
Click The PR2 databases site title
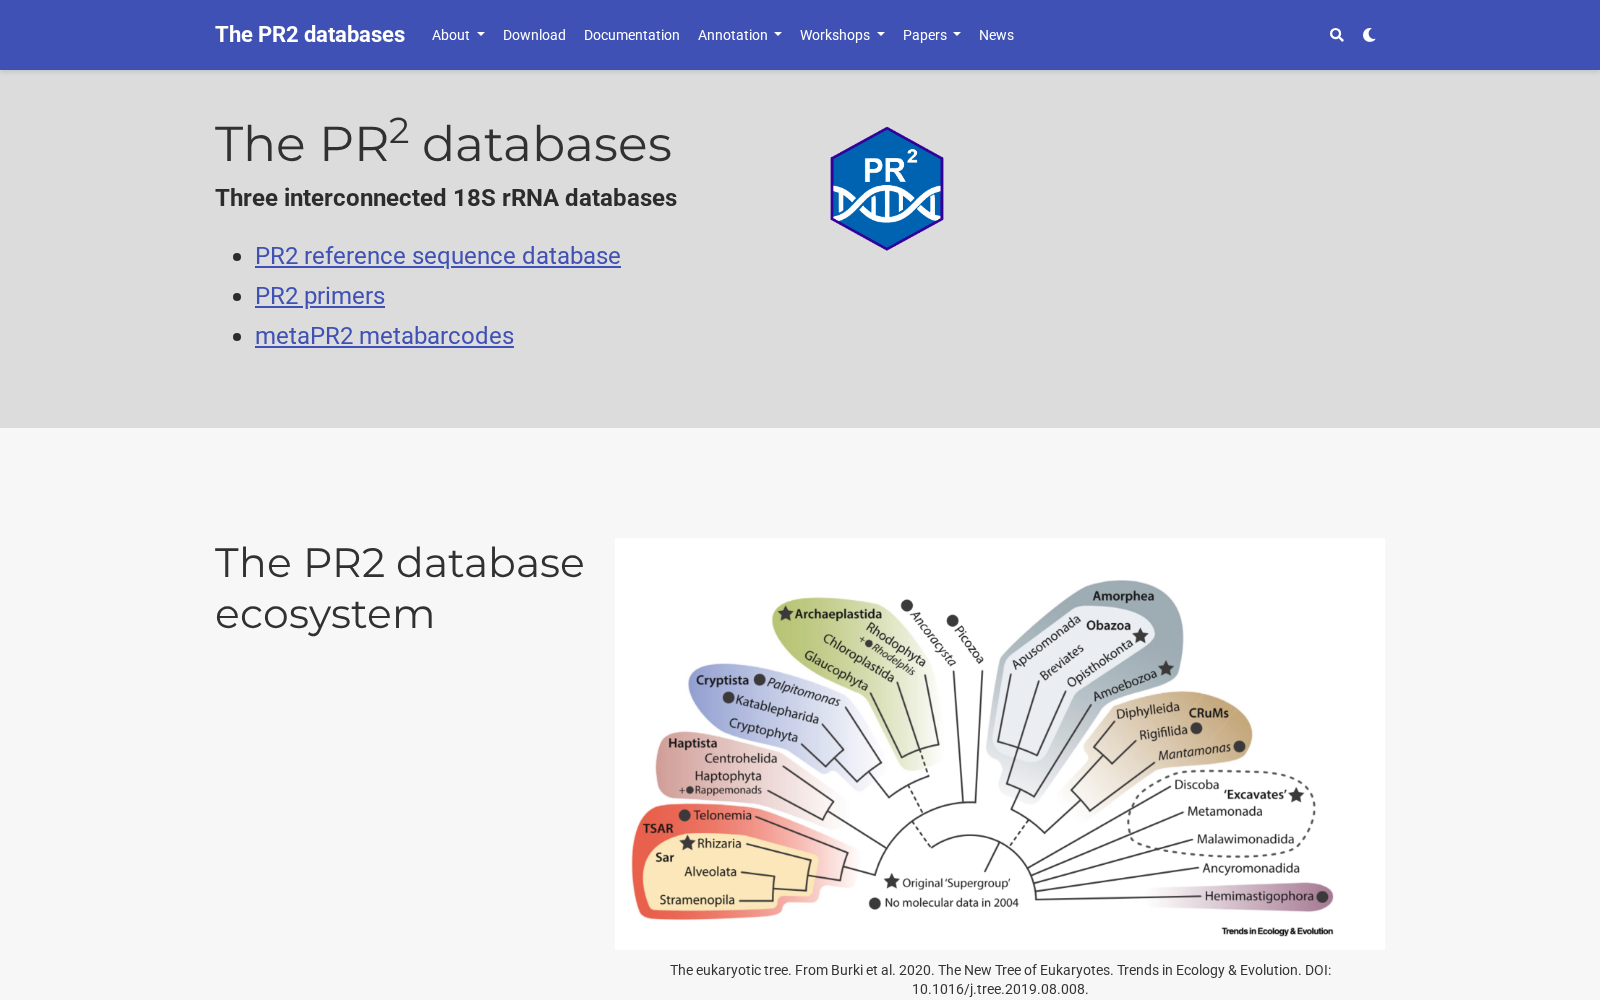[310, 34]
